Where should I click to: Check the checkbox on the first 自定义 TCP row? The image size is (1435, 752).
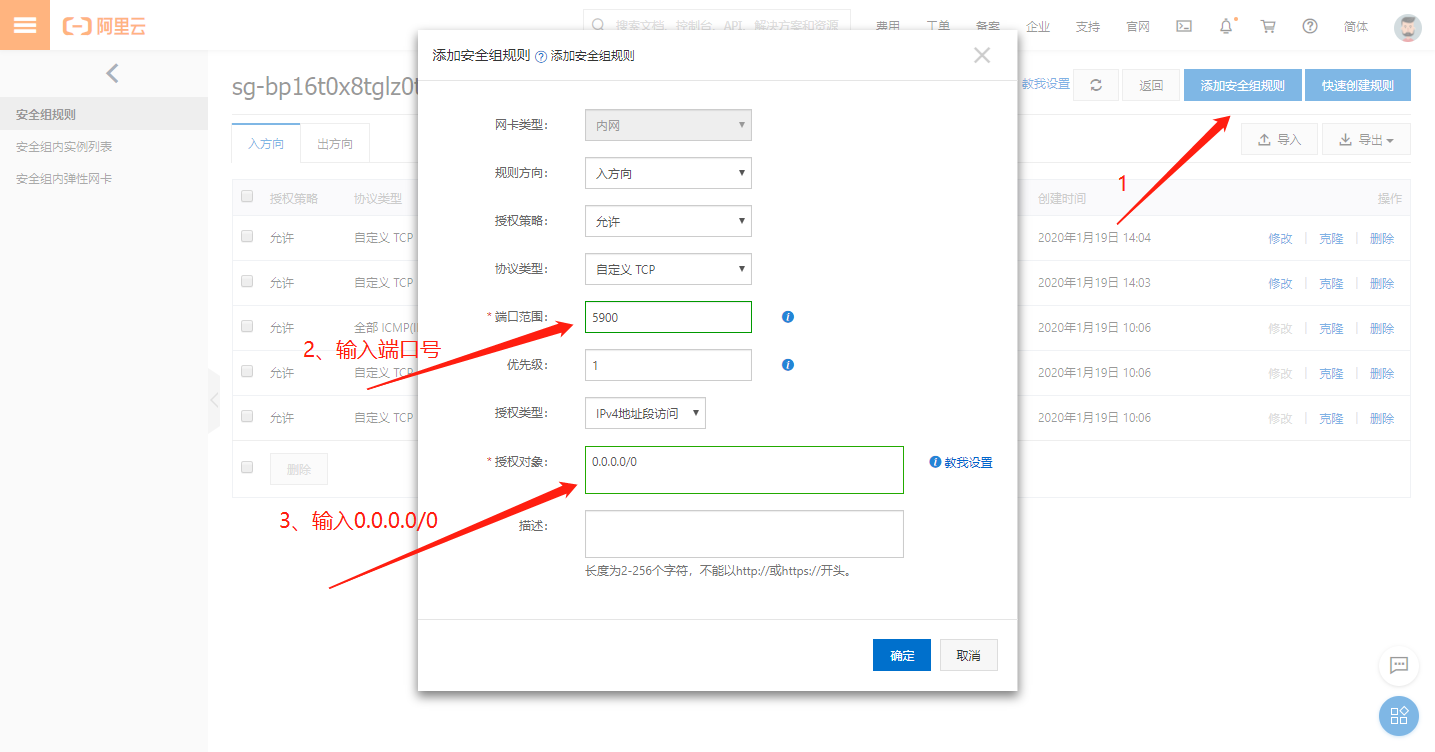pos(247,237)
